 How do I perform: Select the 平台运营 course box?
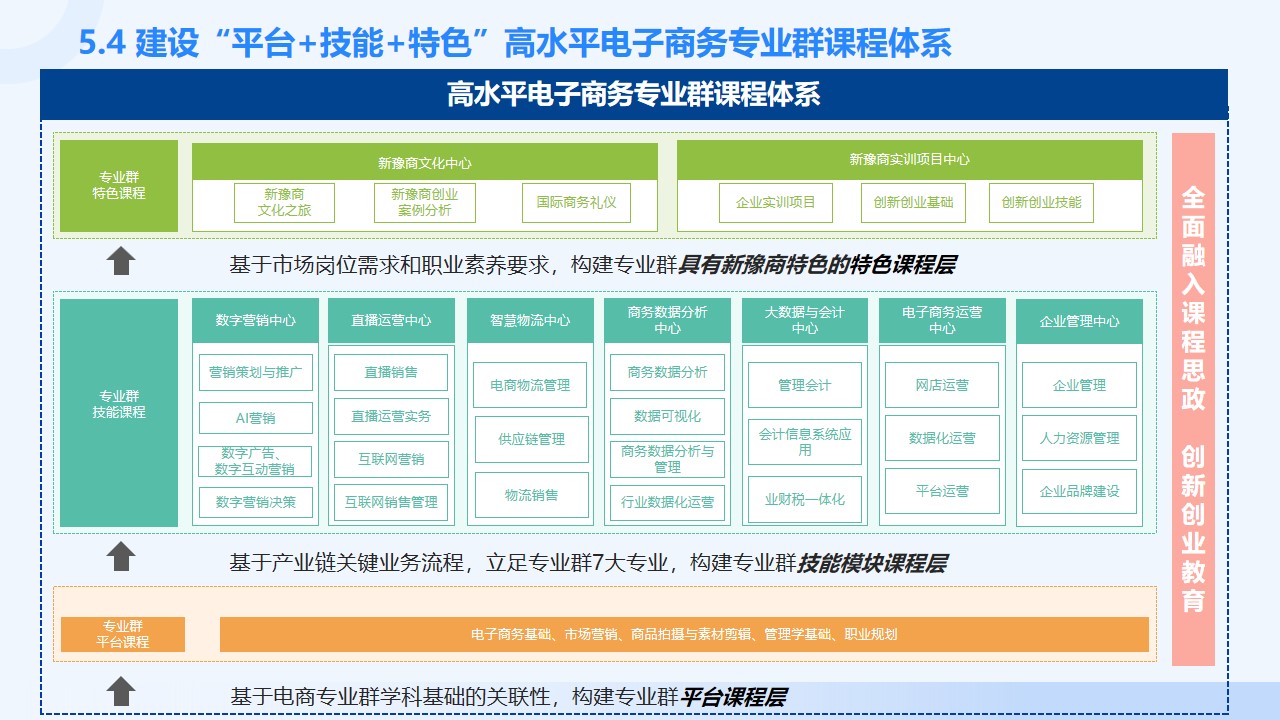[942, 491]
